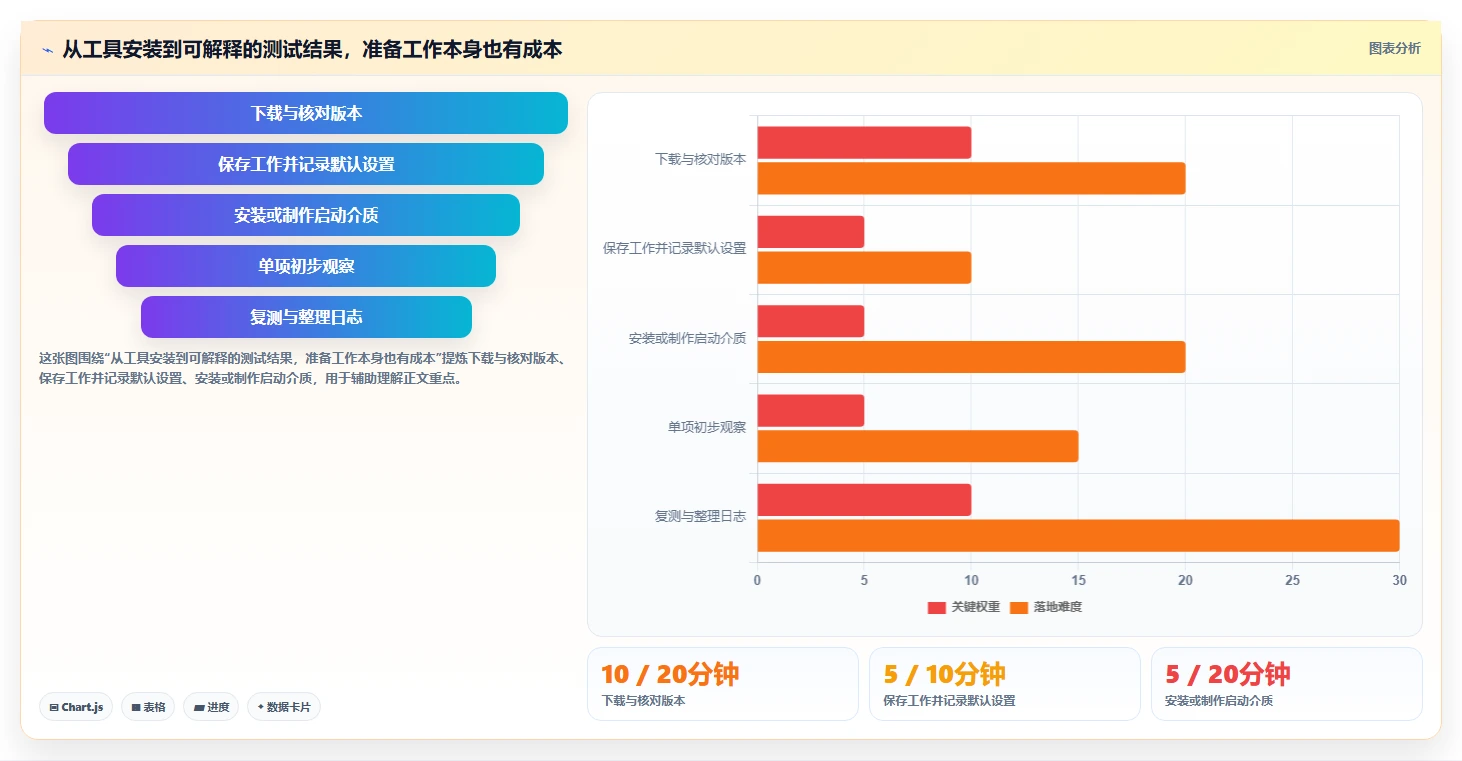Click the lightning icon before the title
Screen dimensions: 1462x761
pos(47,49)
